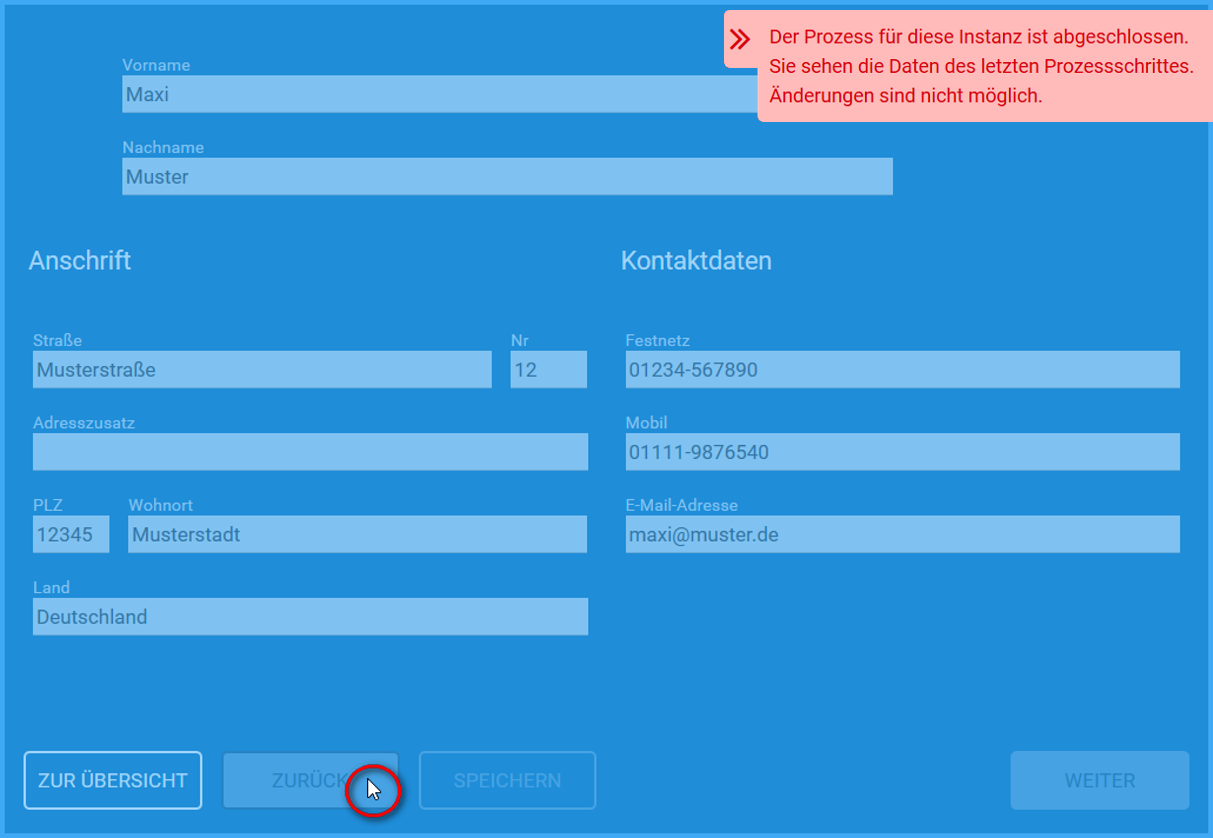Click the red double-chevron notification icon
1213x838 pixels.
tap(740, 40)
